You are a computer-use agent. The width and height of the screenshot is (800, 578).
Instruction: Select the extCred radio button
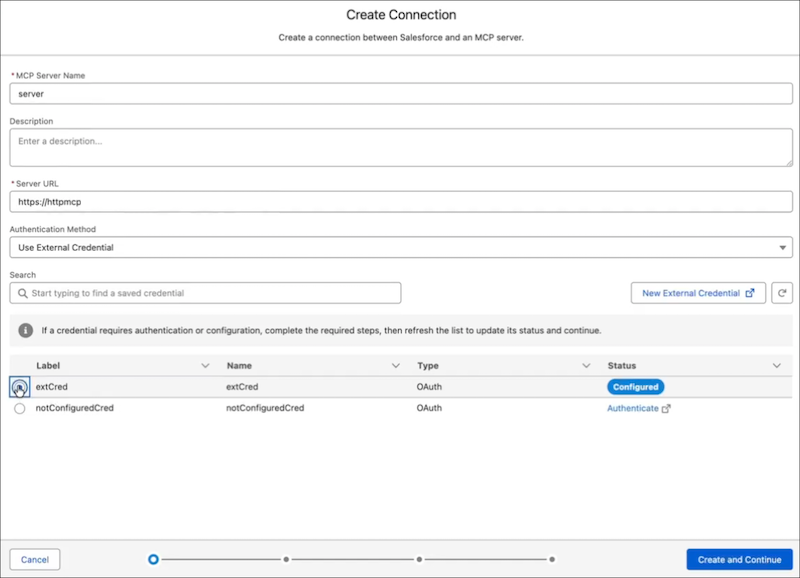(19, 387)
